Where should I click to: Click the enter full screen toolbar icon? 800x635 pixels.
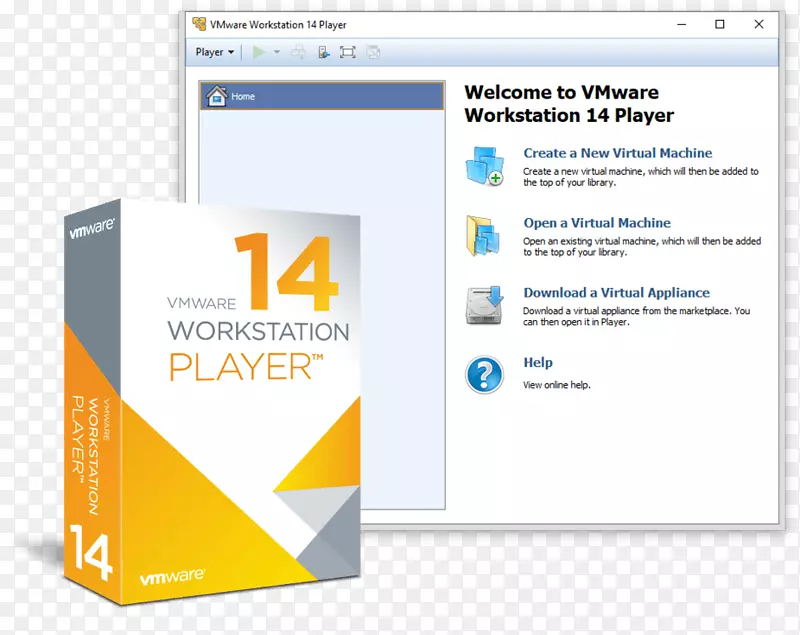click(347, 52)
